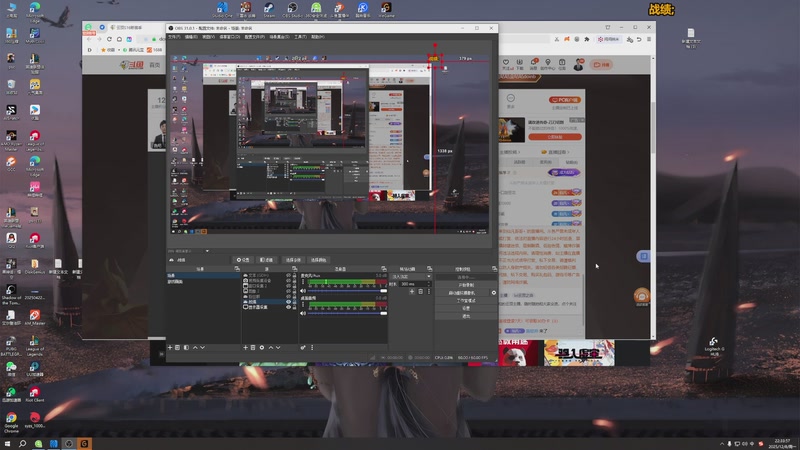Screen dimensions: 800x450
Task: Open WeGame desktop shortcut
Action: click(x=386, y=9)
